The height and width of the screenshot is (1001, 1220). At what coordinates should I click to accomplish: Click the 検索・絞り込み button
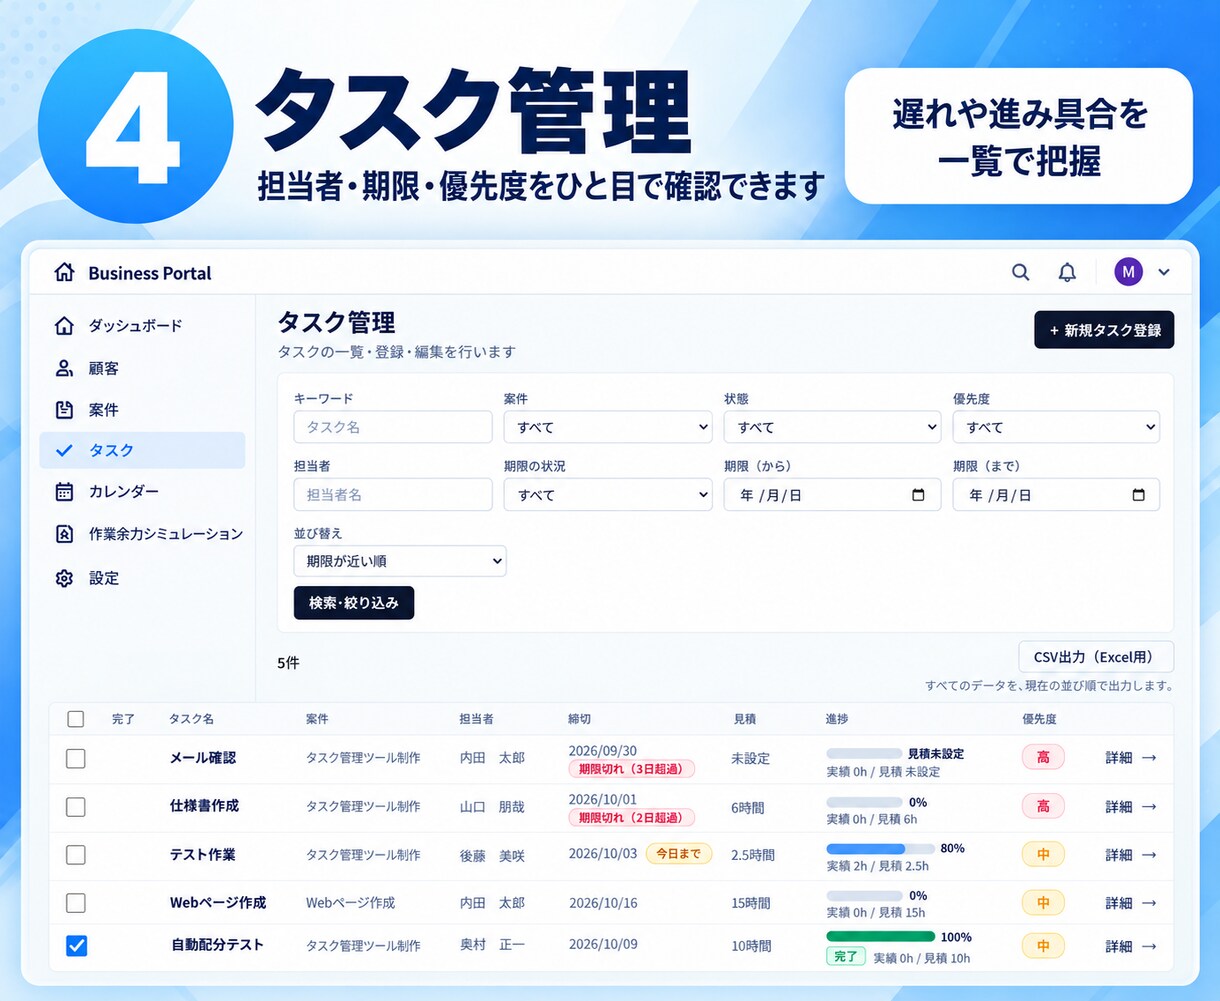coord(354,603)
